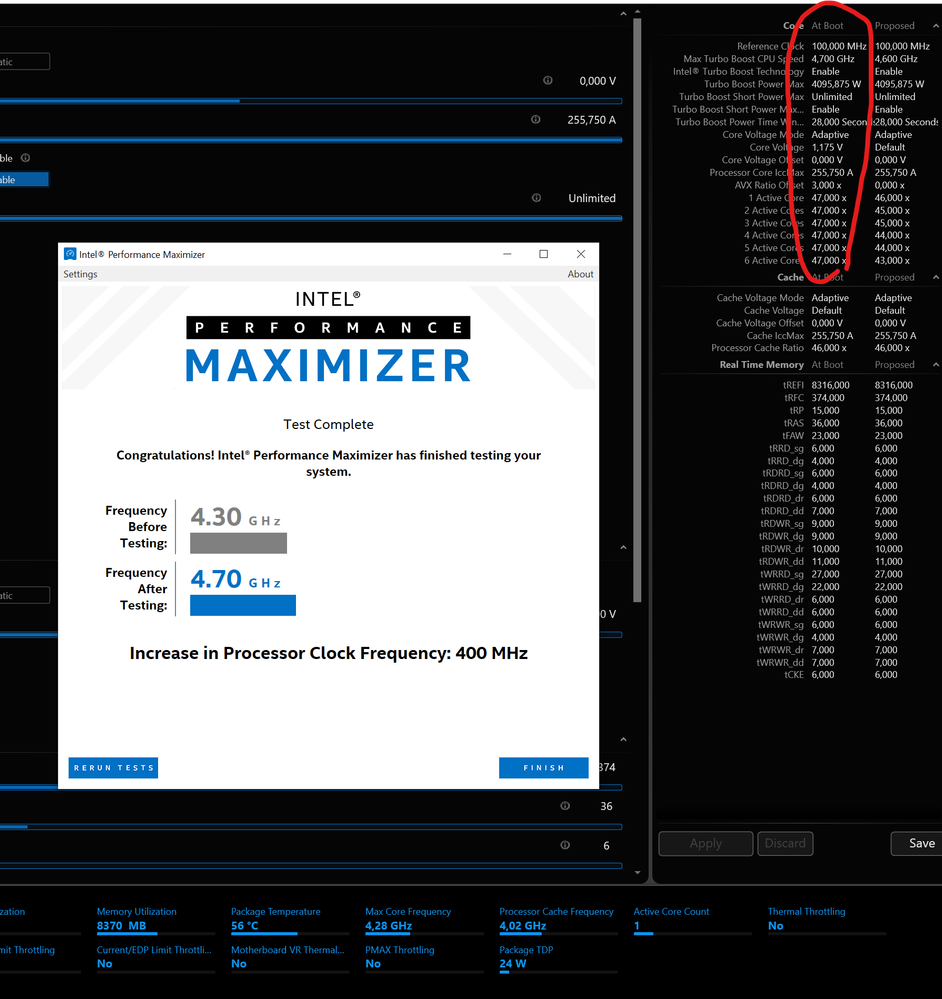Viewport: 942px width, 999px height.
Task: Click the 4.30 GHz frequency before testing bar
Action: click(x=238, y=543)
